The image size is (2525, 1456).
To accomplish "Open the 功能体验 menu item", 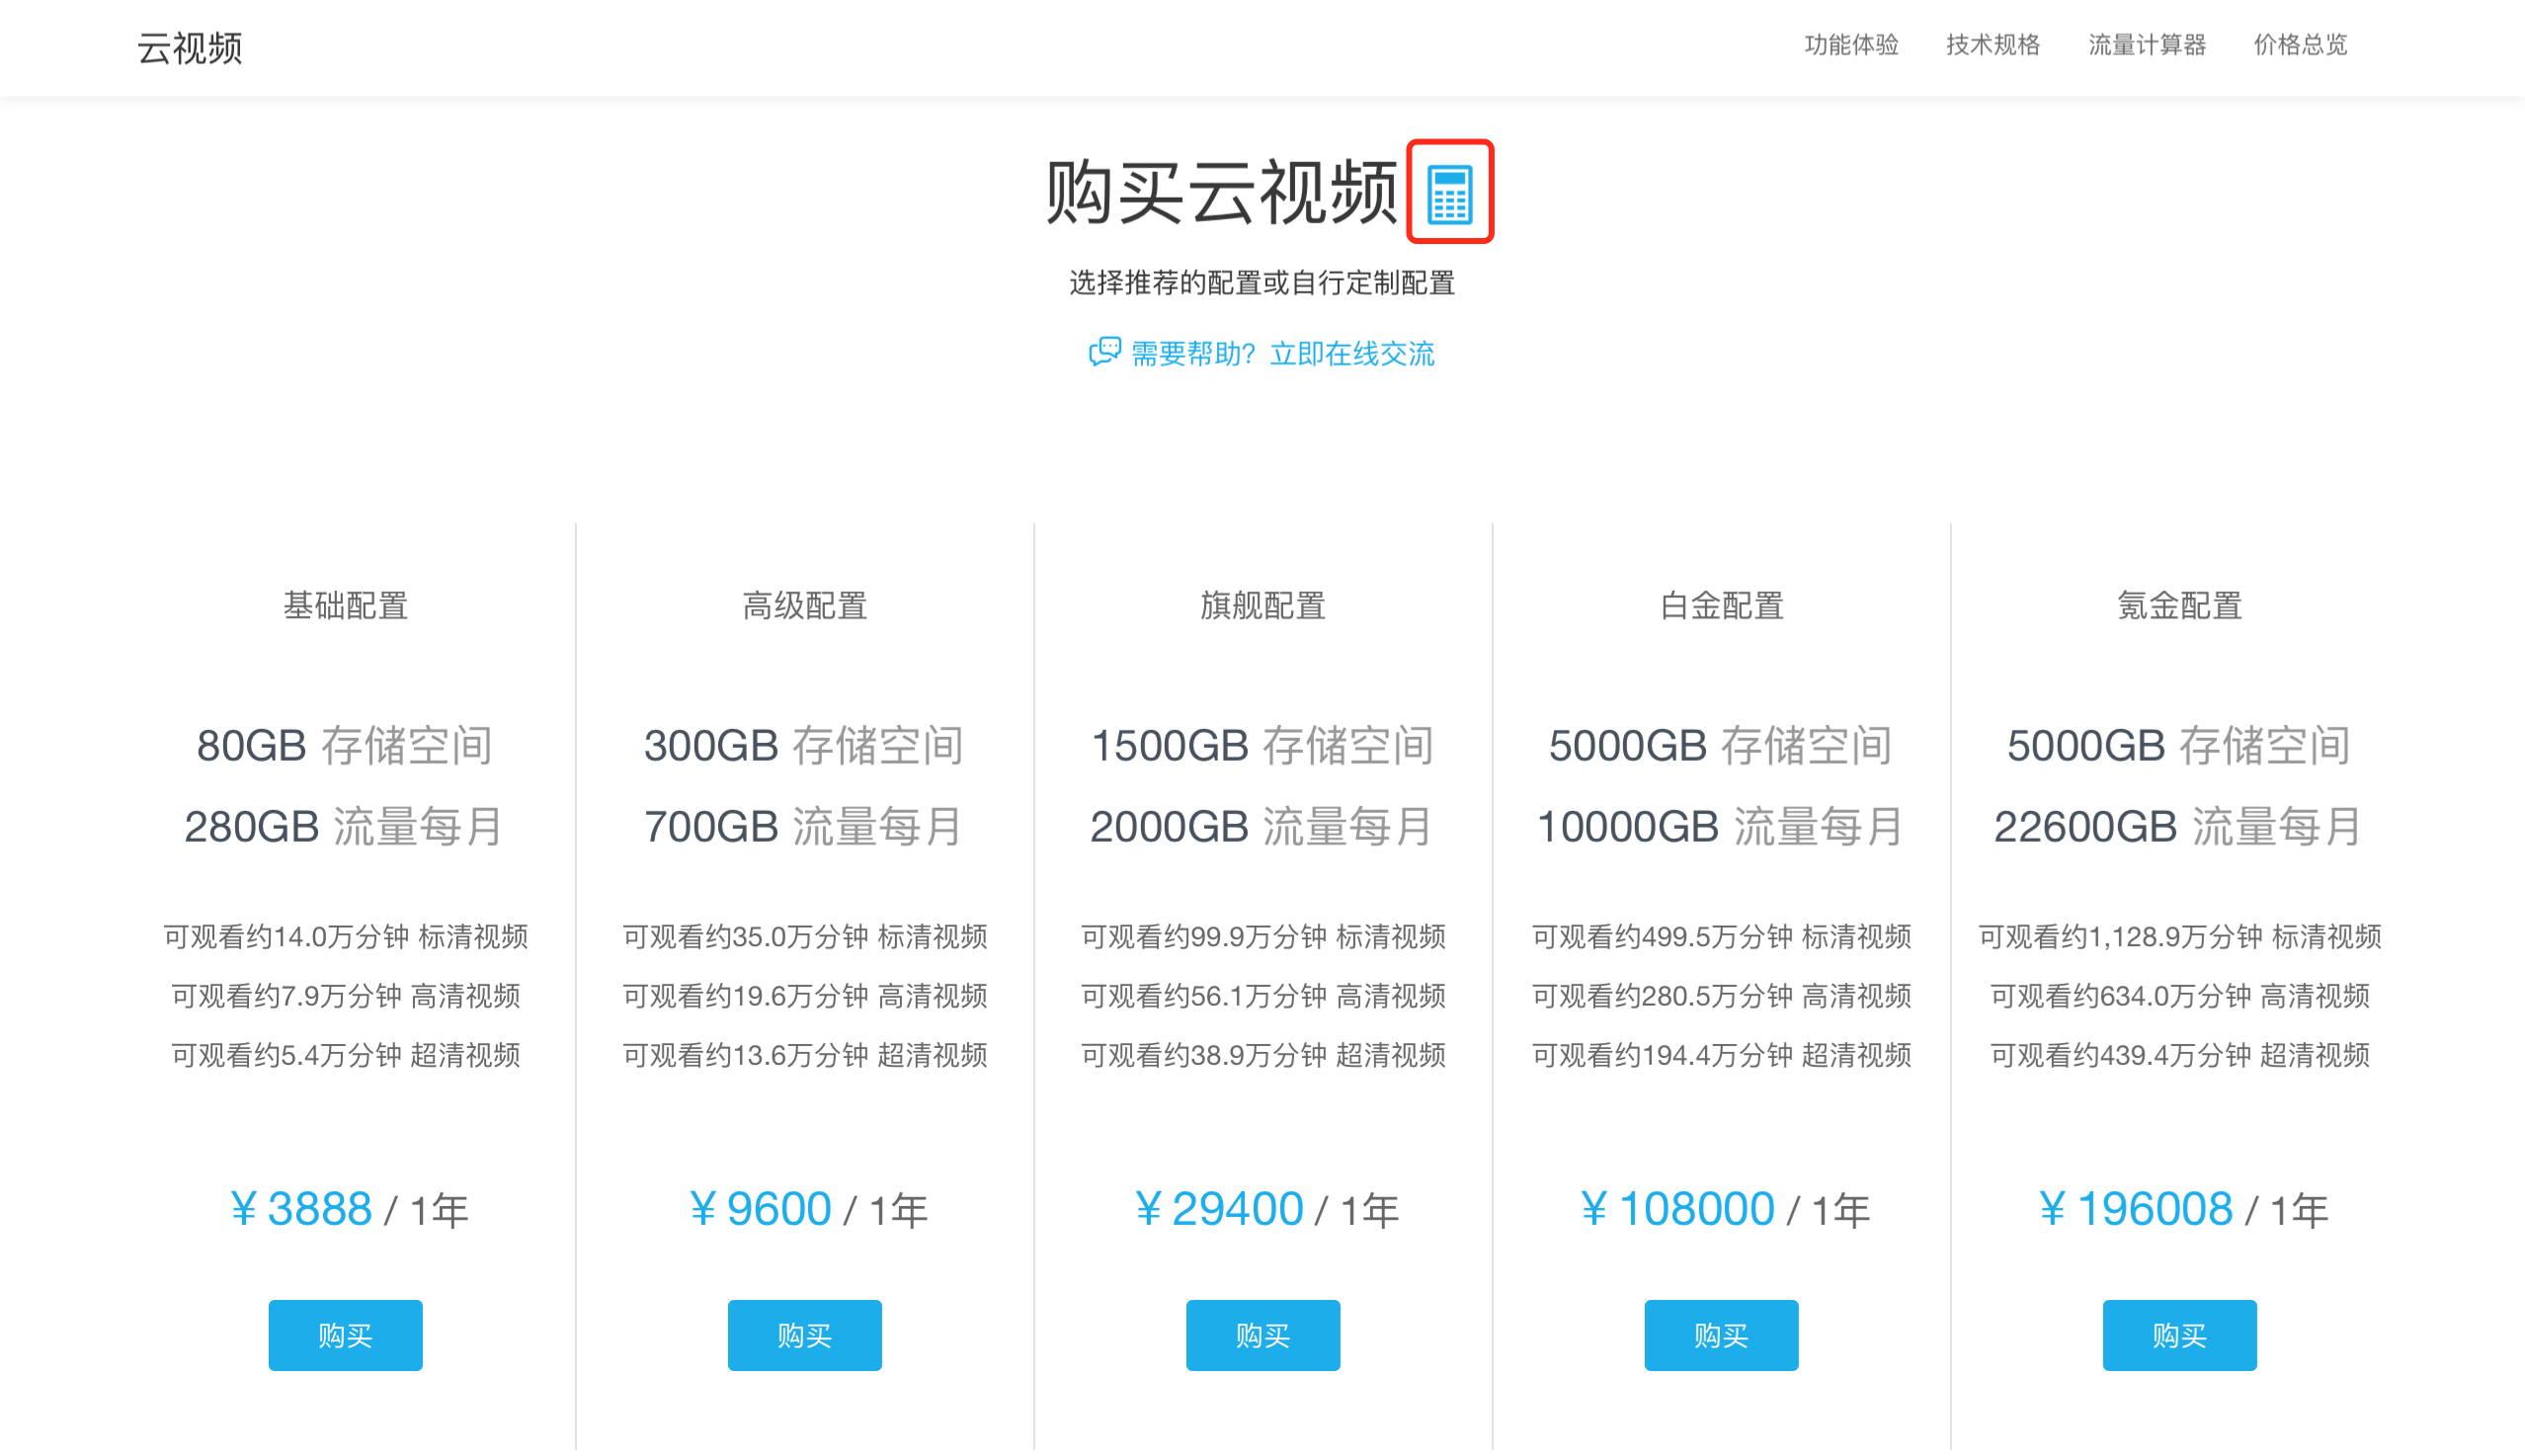I will [x=1851, y=45].
